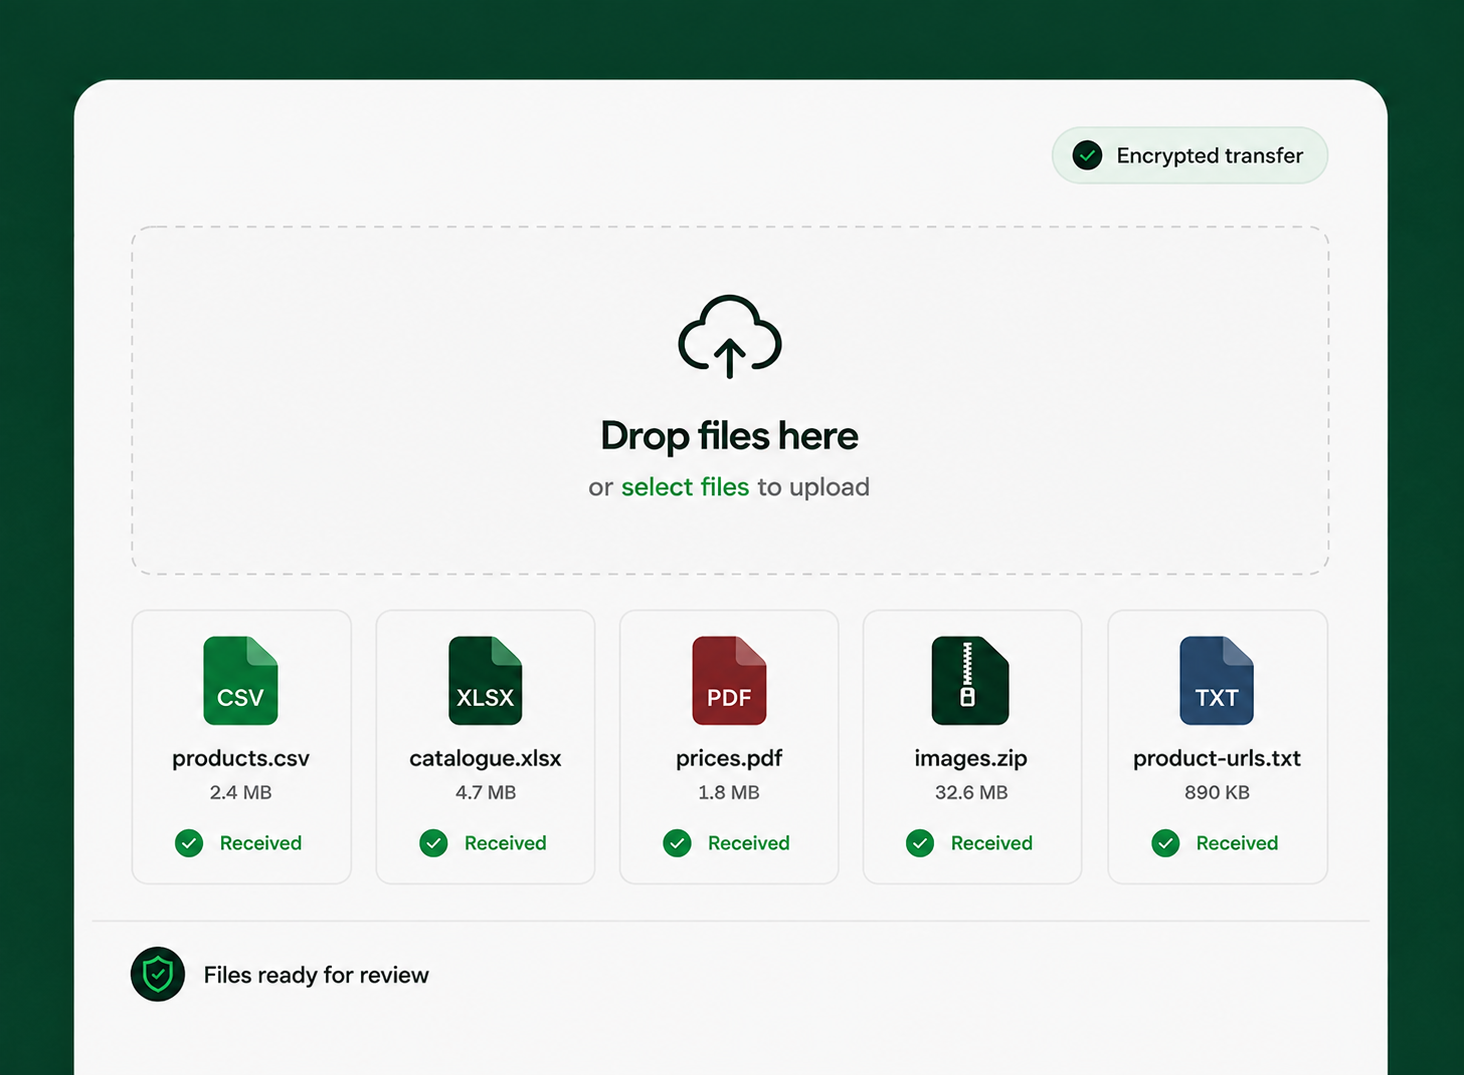This screenshot has height=1075, width=1464.
Task: Click the 890 KB file size
Action: click(x=1217, y=792)
